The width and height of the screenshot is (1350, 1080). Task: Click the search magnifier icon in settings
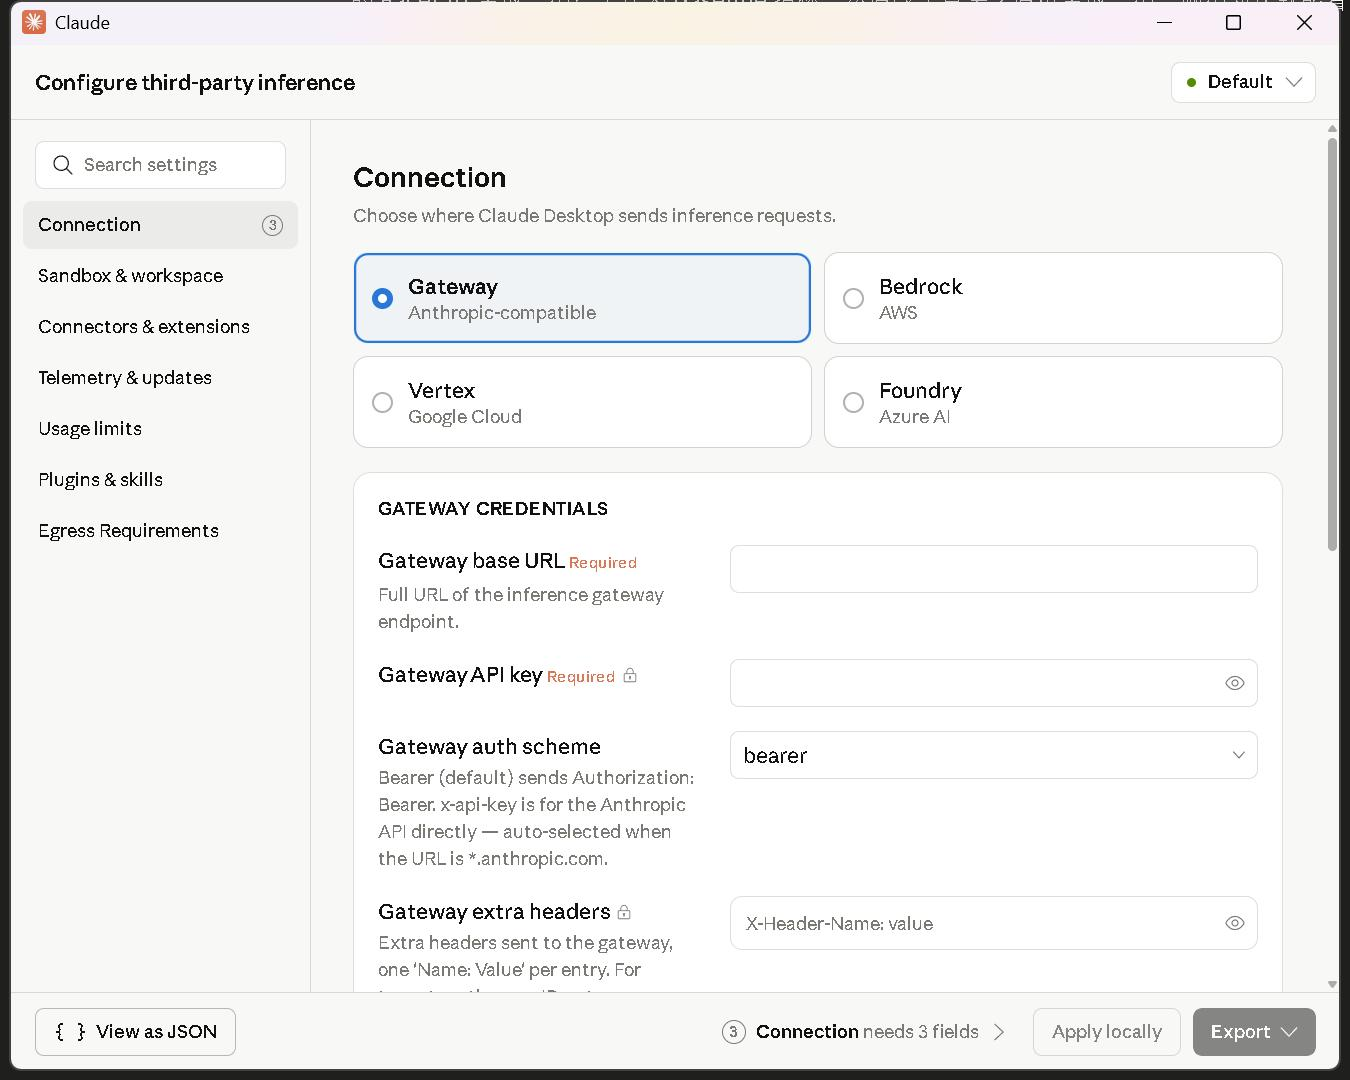63,165
